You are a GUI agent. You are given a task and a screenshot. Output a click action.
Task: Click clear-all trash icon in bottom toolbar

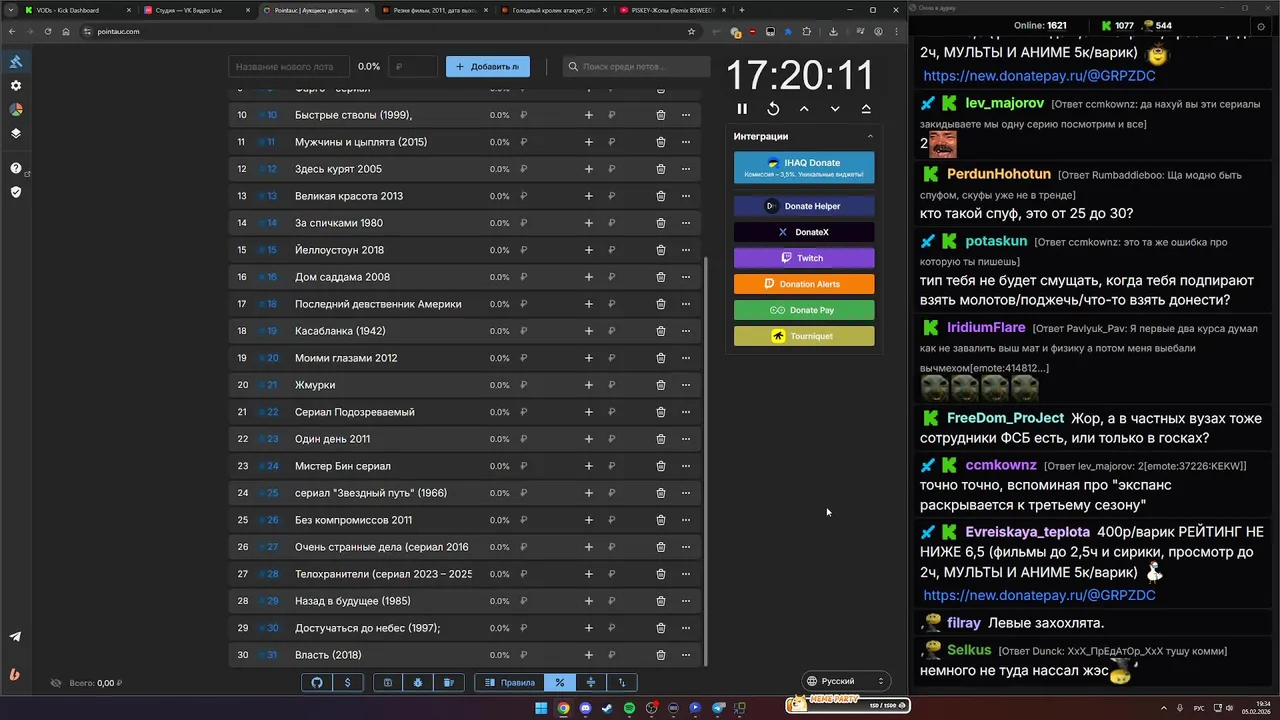[448, 682]
